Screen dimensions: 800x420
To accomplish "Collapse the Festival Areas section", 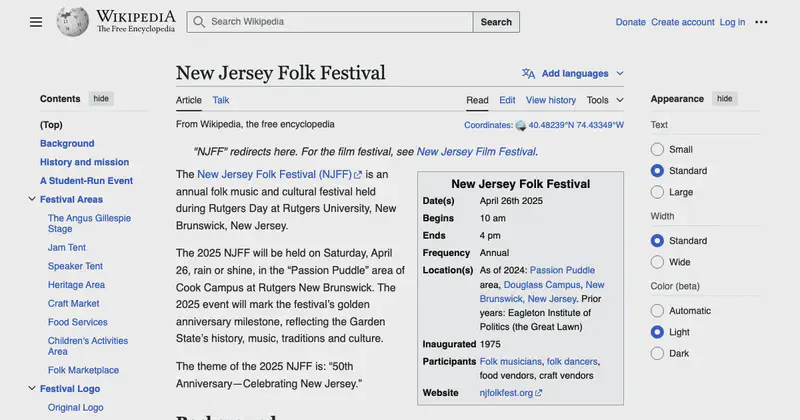I will click(32, 199).
